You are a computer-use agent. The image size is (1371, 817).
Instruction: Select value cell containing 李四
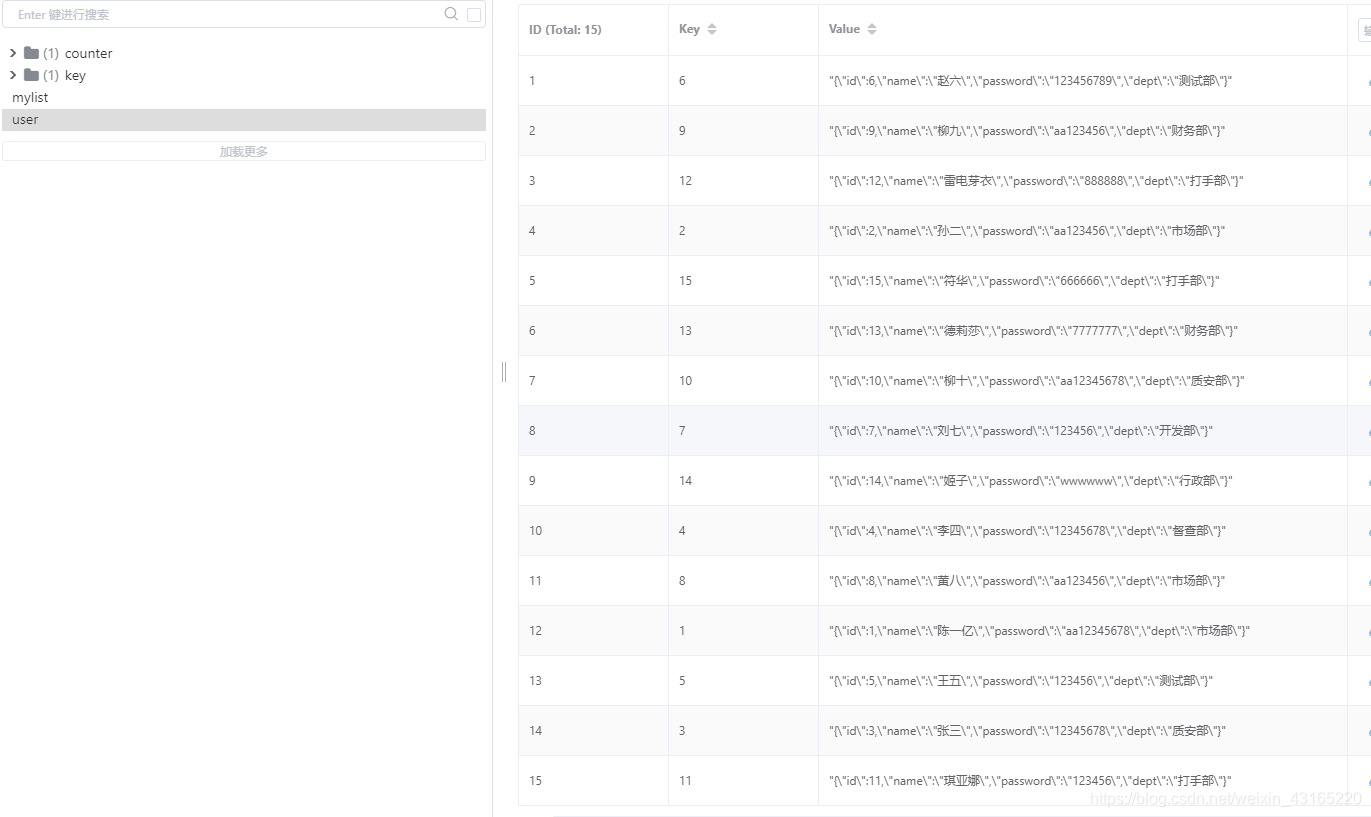point(1083,531)
